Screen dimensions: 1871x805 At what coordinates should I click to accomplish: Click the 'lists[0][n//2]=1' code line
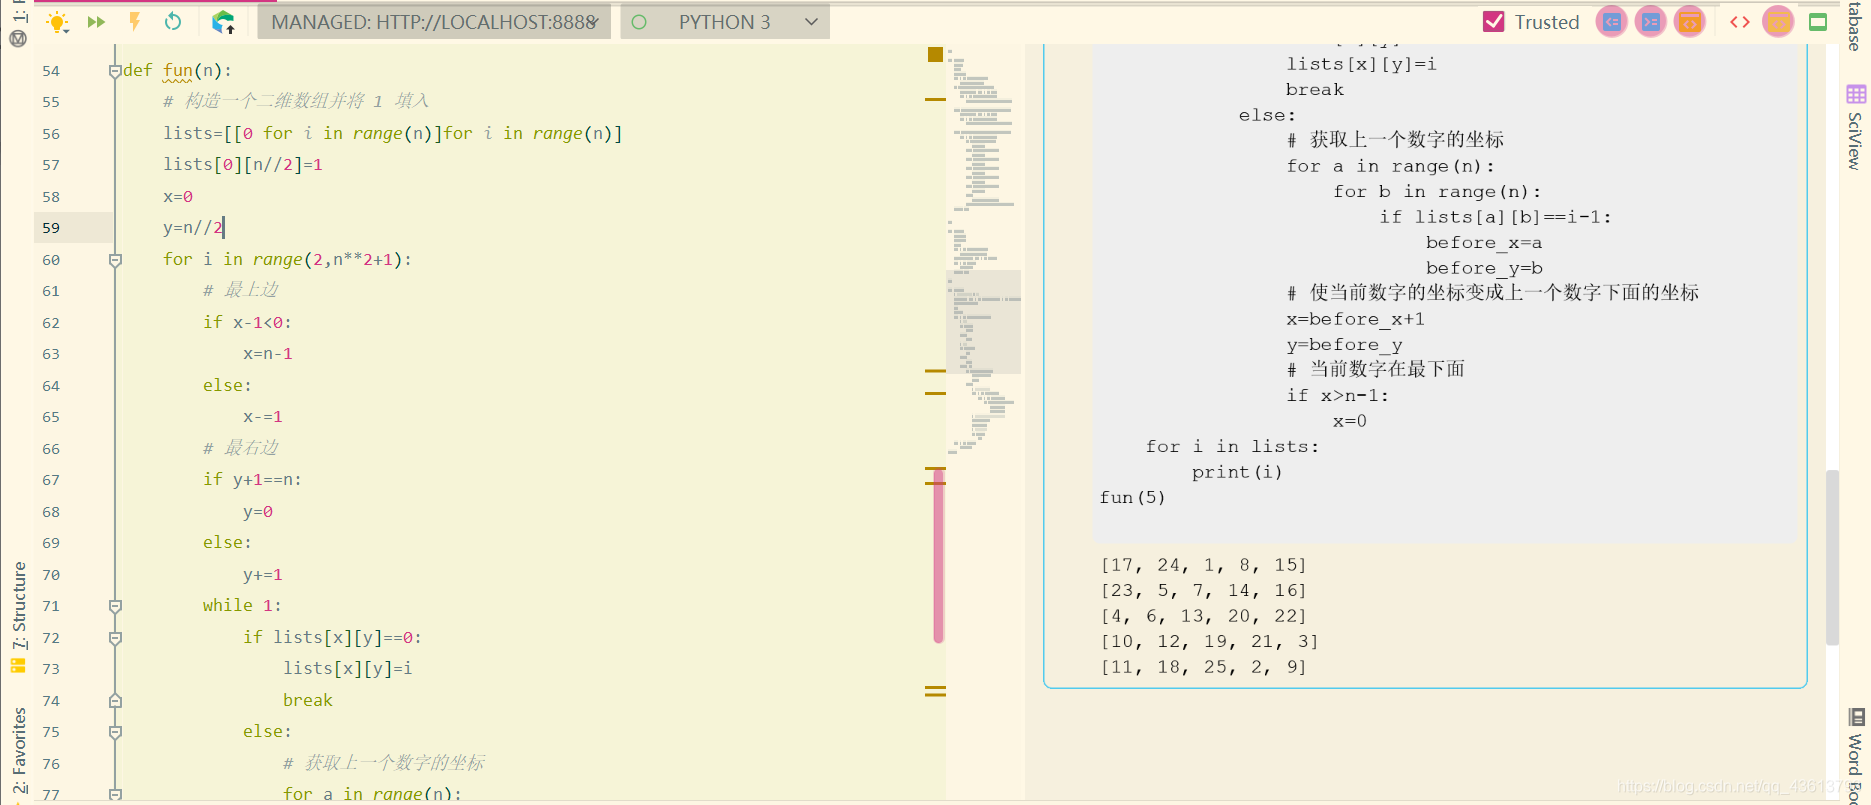coord(243,165)
